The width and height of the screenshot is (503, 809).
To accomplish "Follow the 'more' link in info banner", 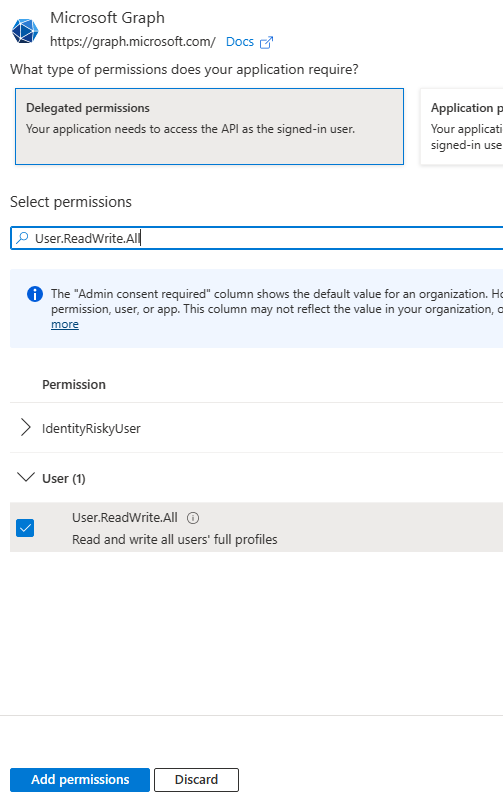I will (x=64, y=324).
